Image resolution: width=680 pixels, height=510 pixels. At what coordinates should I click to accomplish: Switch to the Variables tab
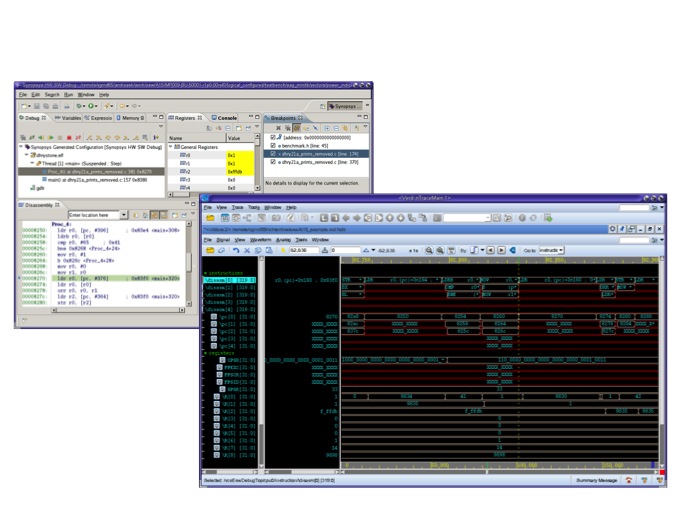point(68,118)
